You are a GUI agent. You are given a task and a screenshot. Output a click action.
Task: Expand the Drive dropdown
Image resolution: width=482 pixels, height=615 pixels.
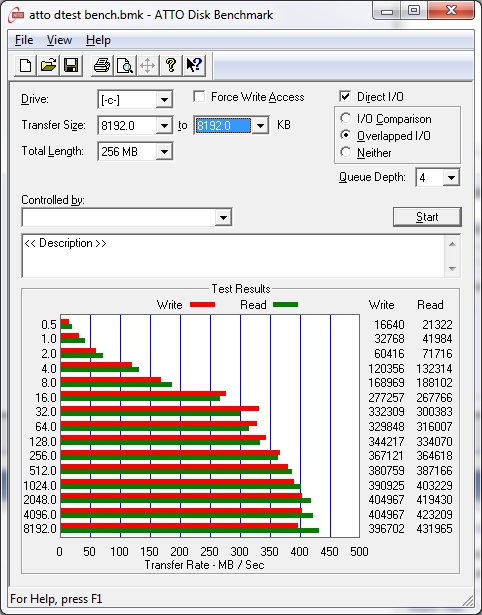pos(164,100)
